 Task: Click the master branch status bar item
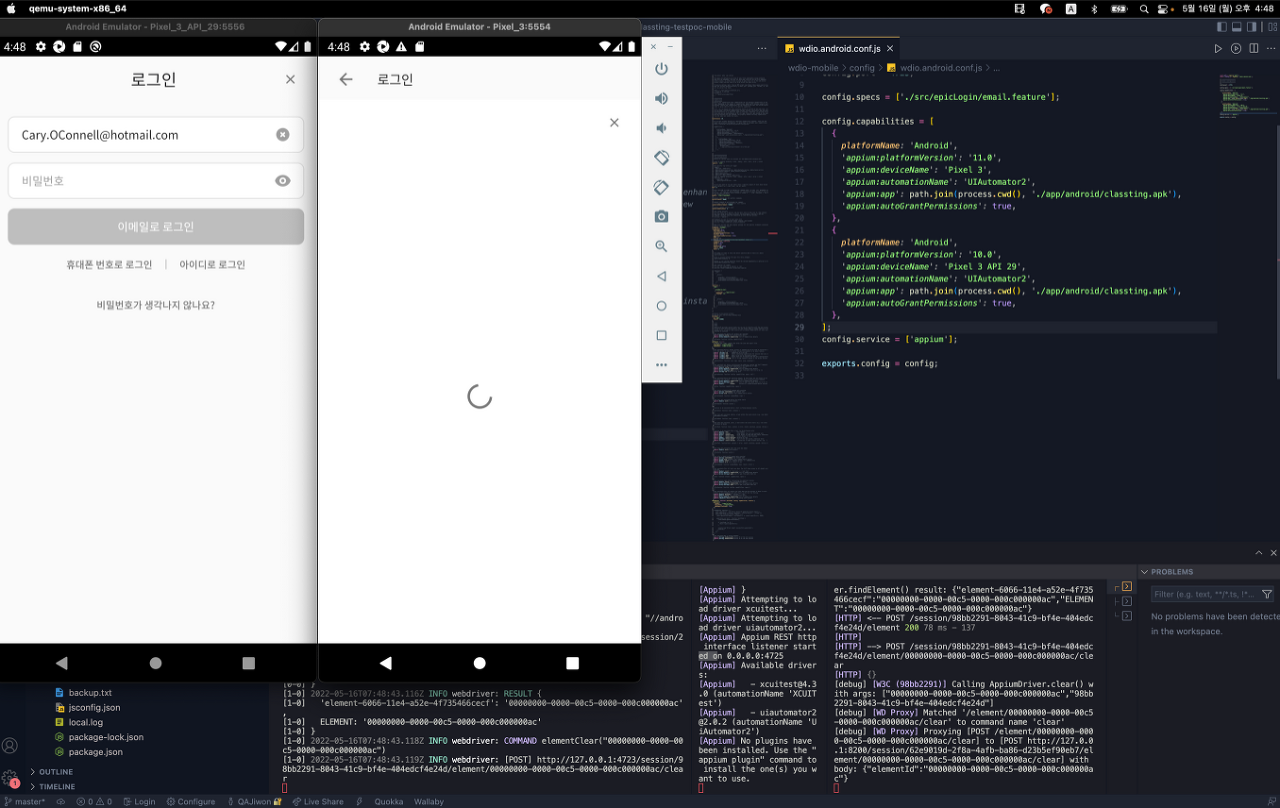(x=24, y=801)
